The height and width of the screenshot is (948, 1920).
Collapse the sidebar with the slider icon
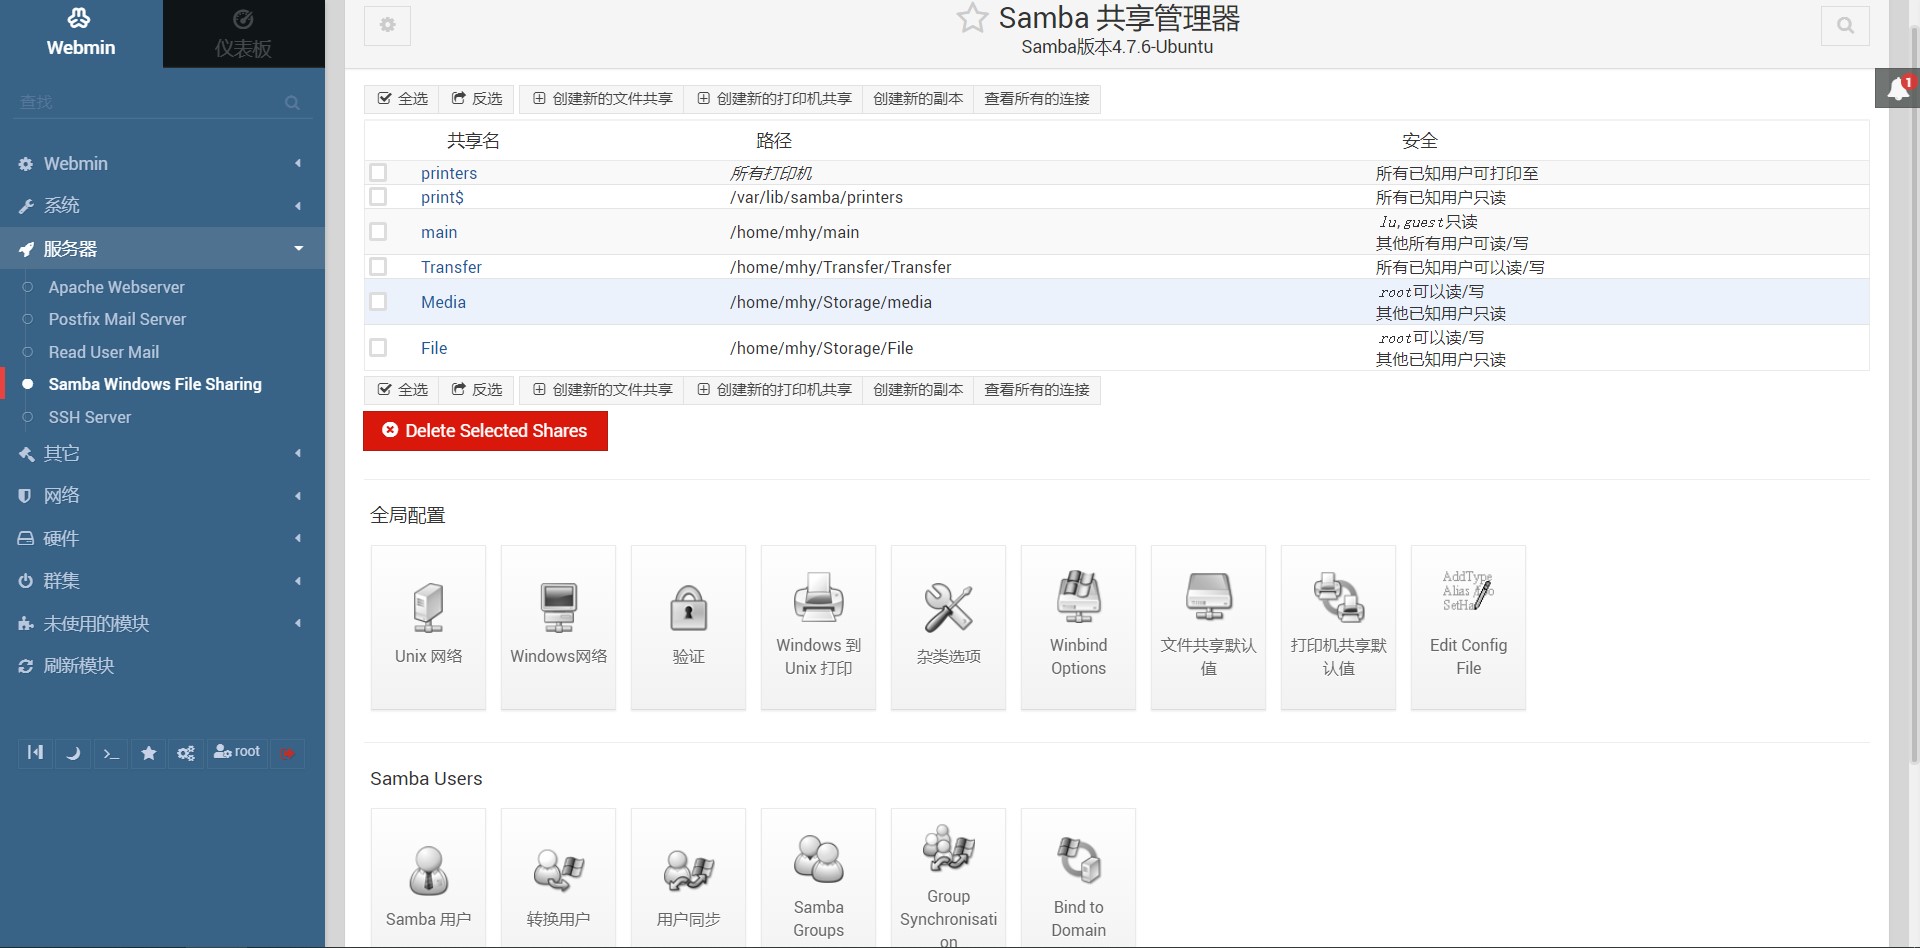tap(35, 752)
